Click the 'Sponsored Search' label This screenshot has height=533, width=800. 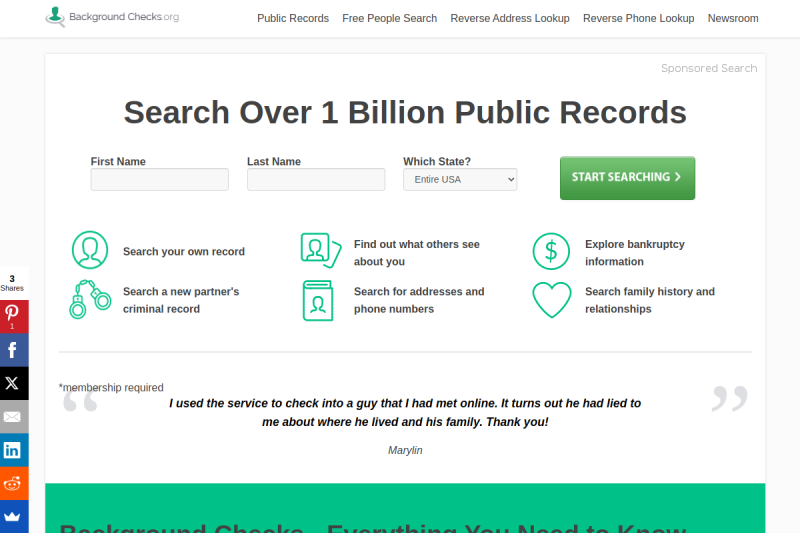click(x=709, y=68)
